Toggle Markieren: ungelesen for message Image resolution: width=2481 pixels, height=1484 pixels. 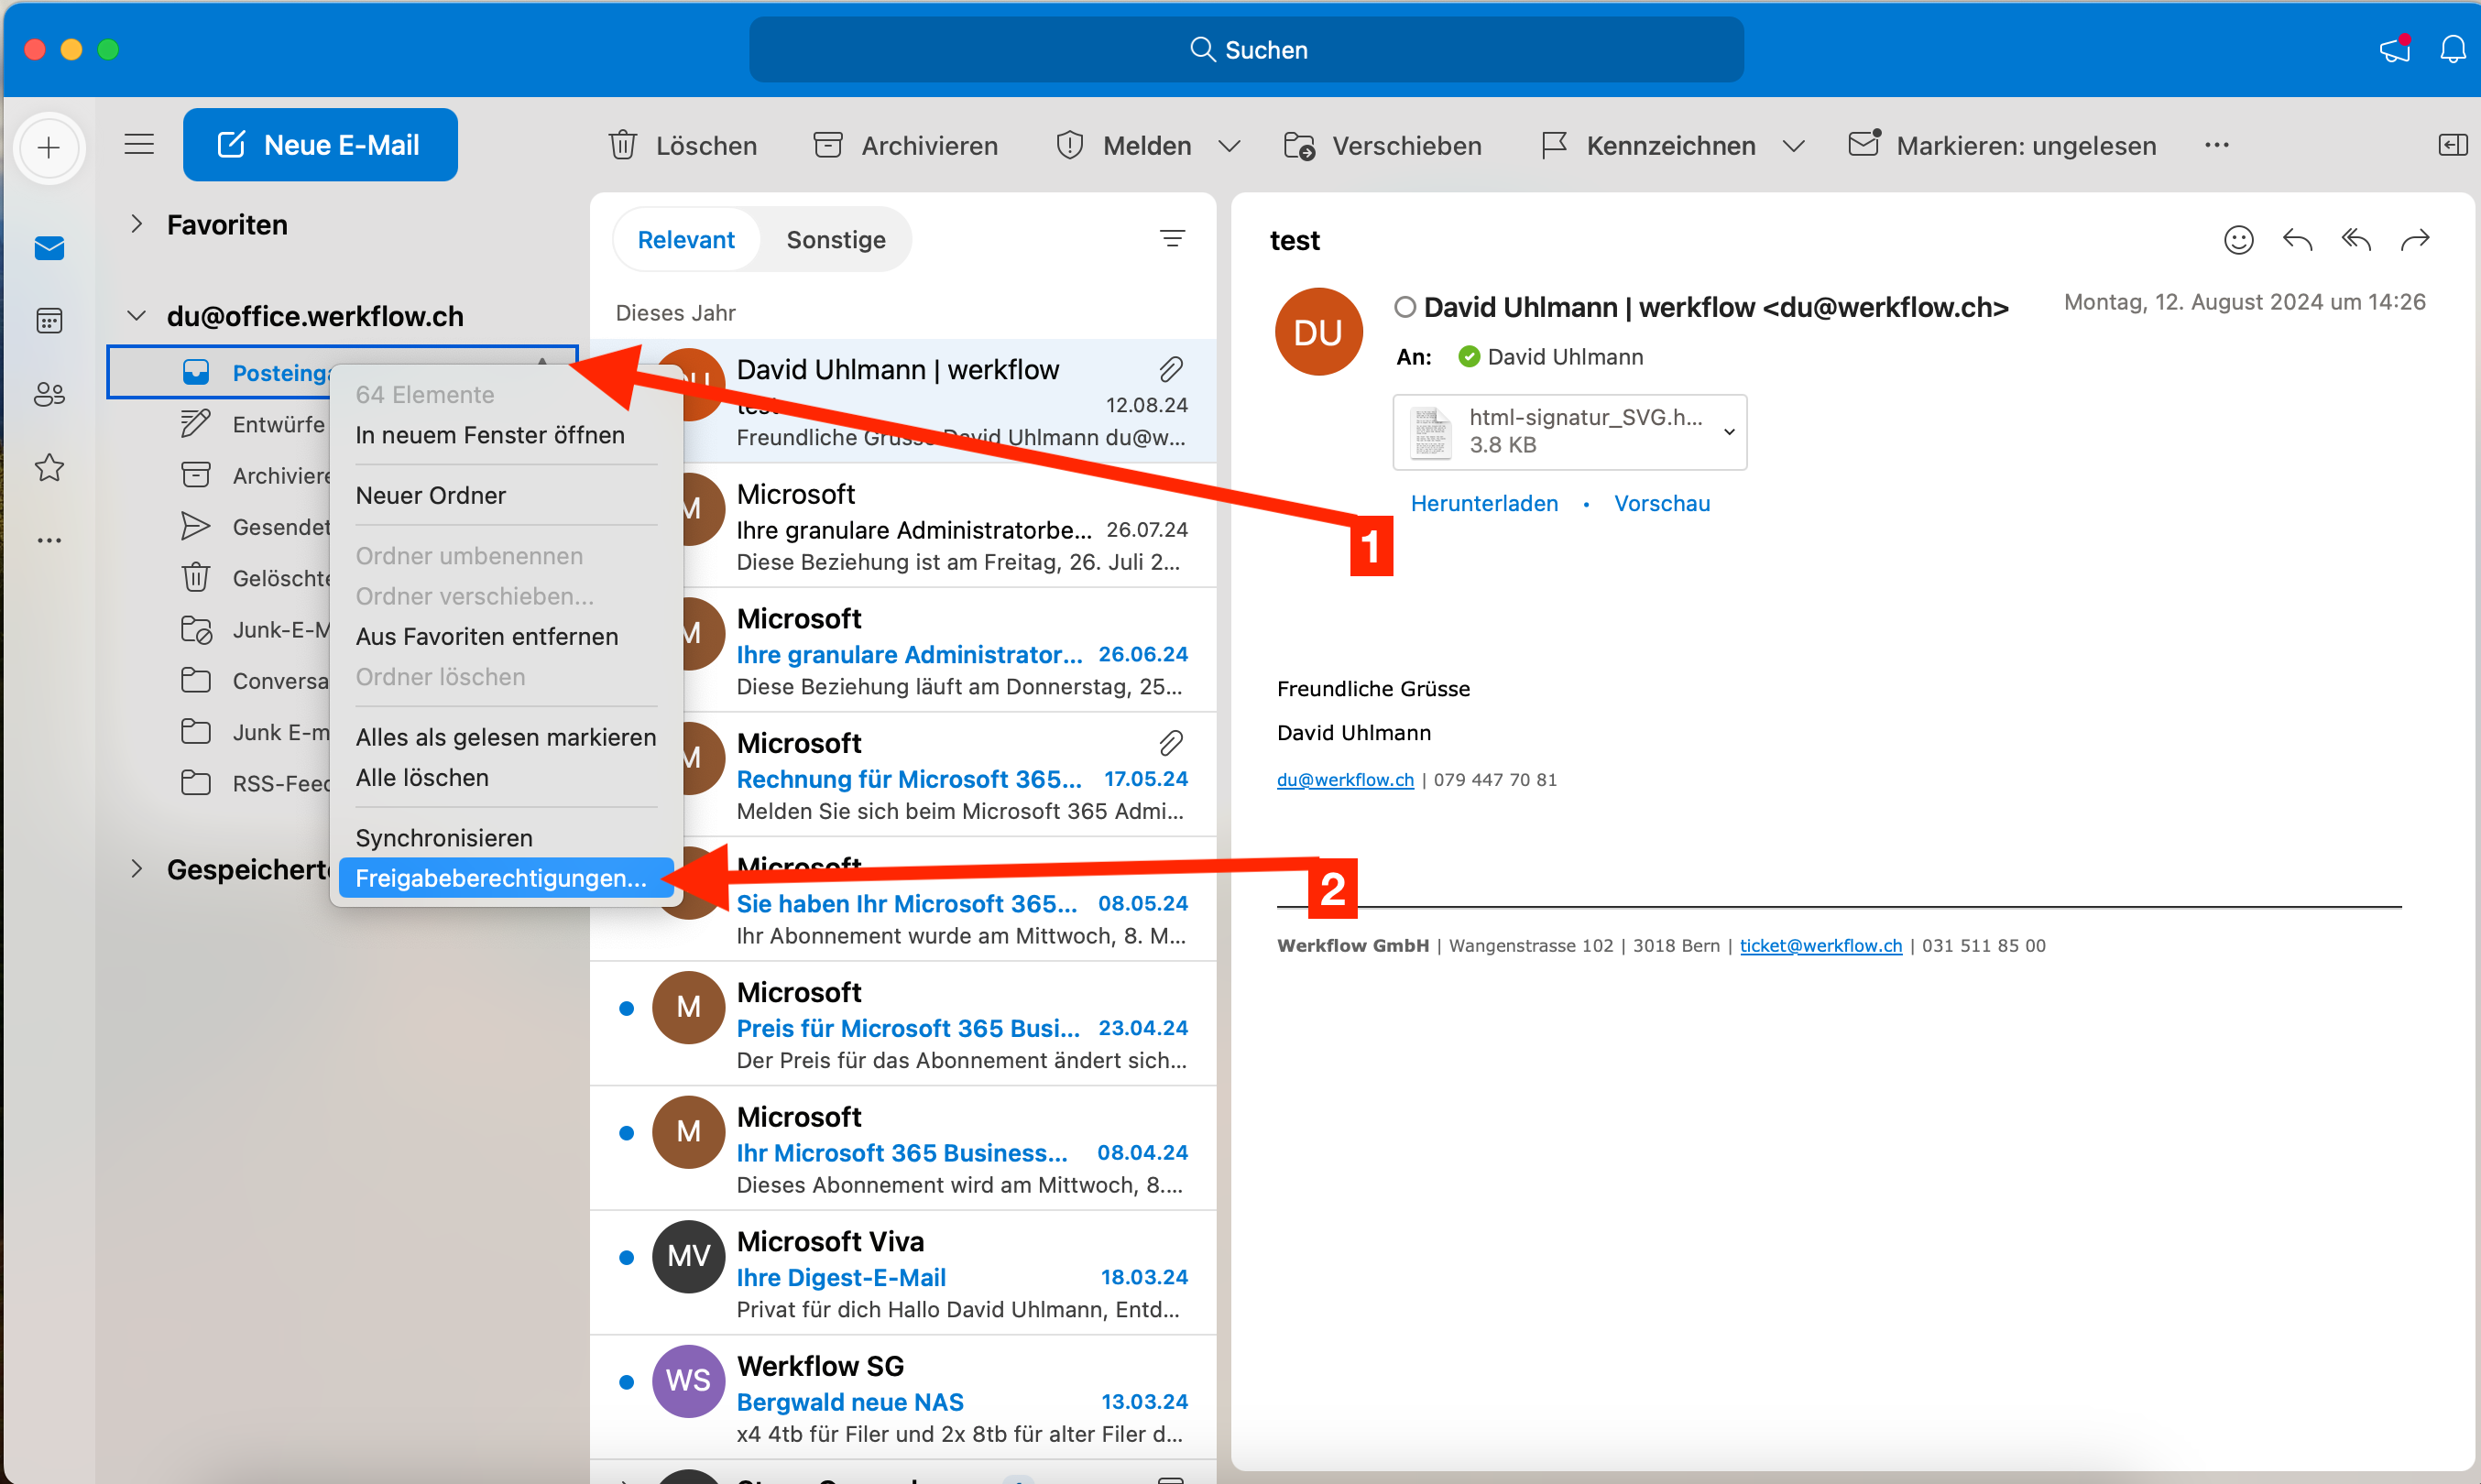[x=2002, y=146]
